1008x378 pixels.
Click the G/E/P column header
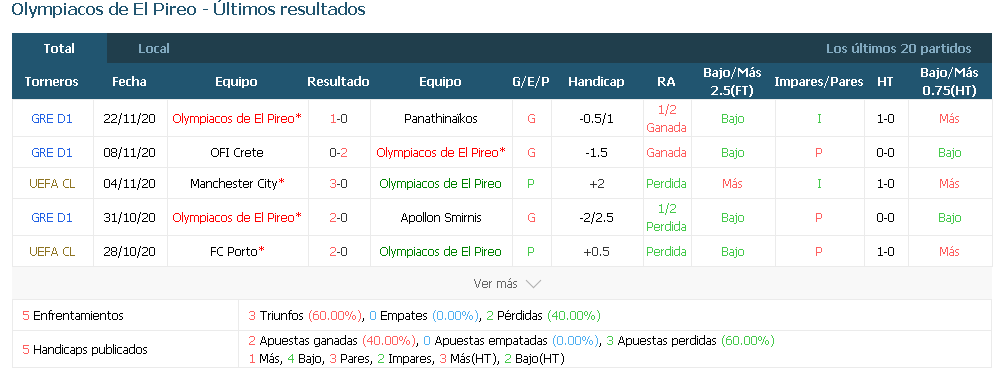tap(531, 82)
